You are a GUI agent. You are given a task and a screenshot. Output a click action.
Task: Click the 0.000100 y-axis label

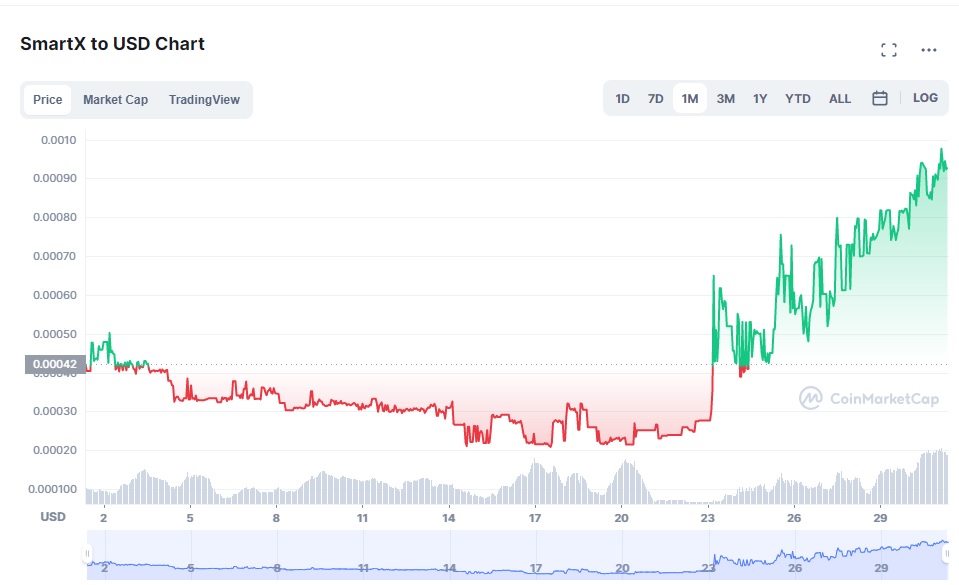pos(53,489)
